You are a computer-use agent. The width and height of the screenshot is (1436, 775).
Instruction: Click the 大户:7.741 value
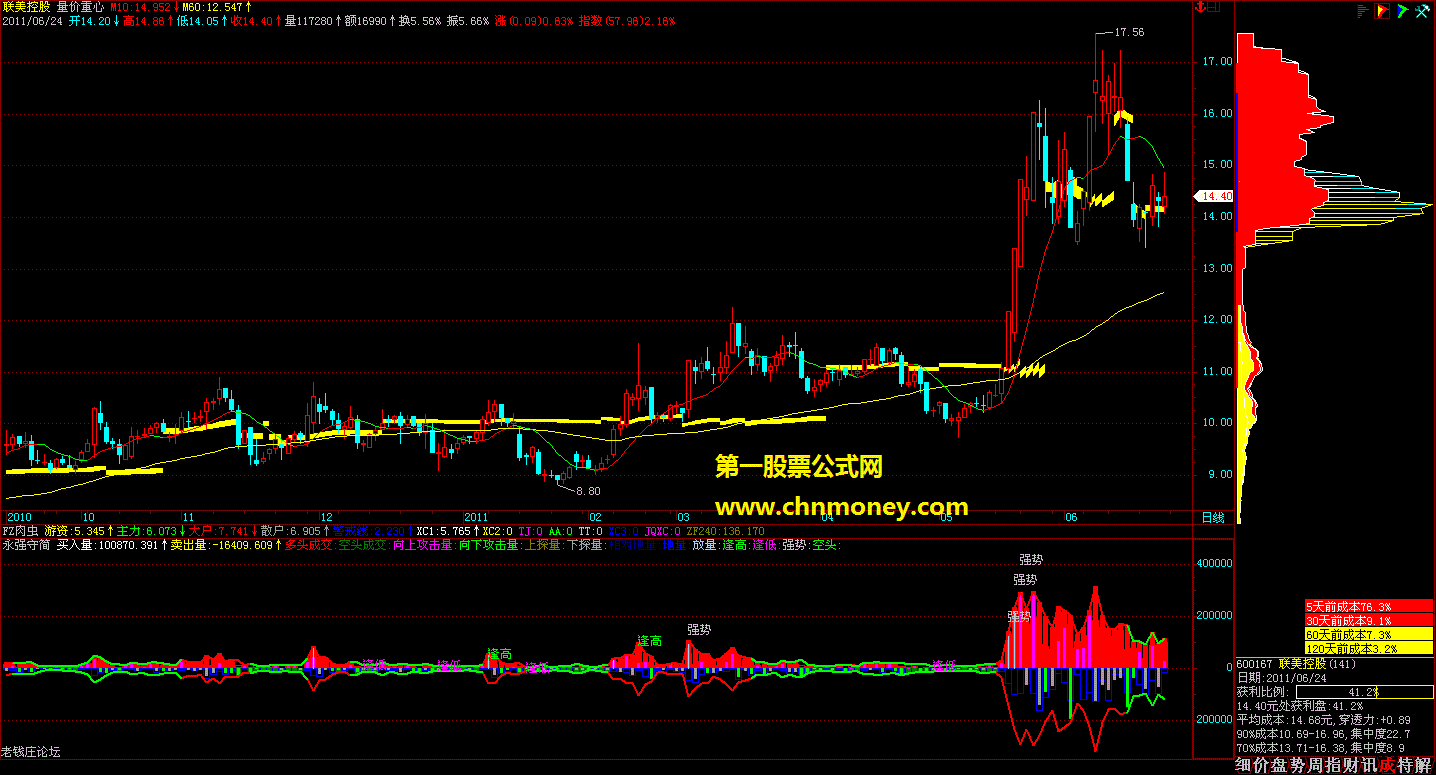click(218, 531)
